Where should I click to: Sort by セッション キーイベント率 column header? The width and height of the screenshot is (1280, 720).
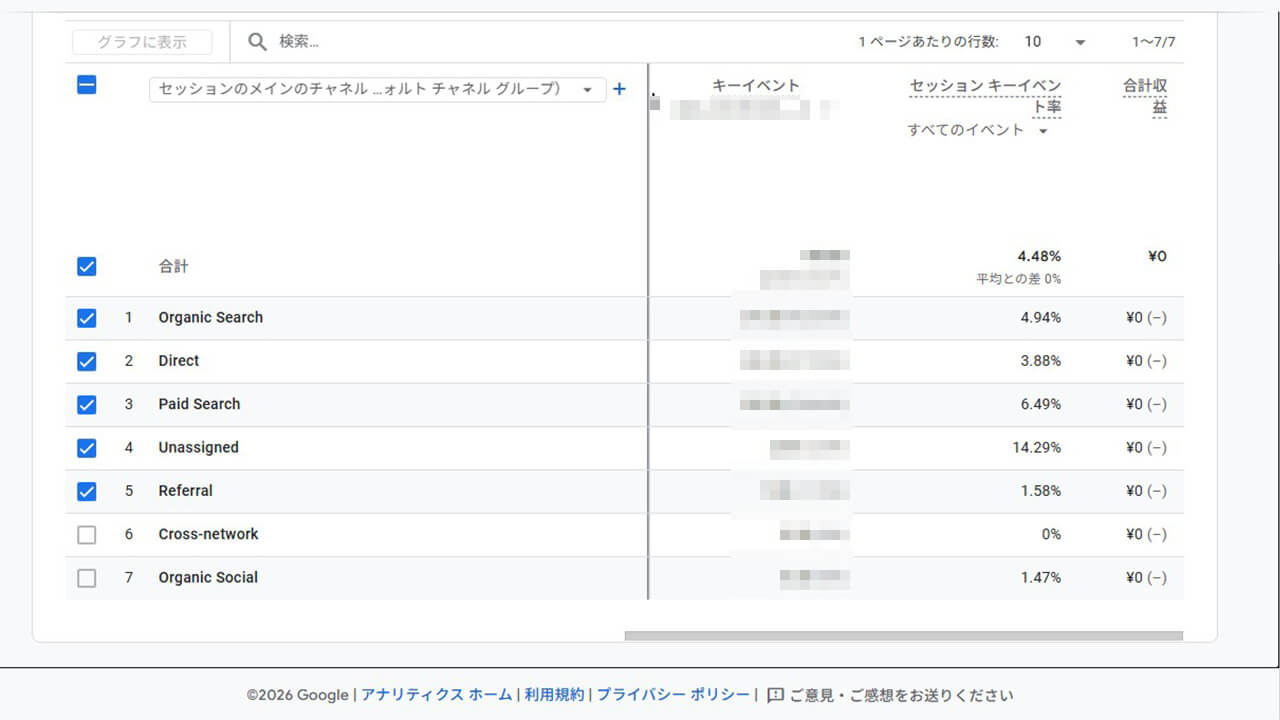[985, 96]
